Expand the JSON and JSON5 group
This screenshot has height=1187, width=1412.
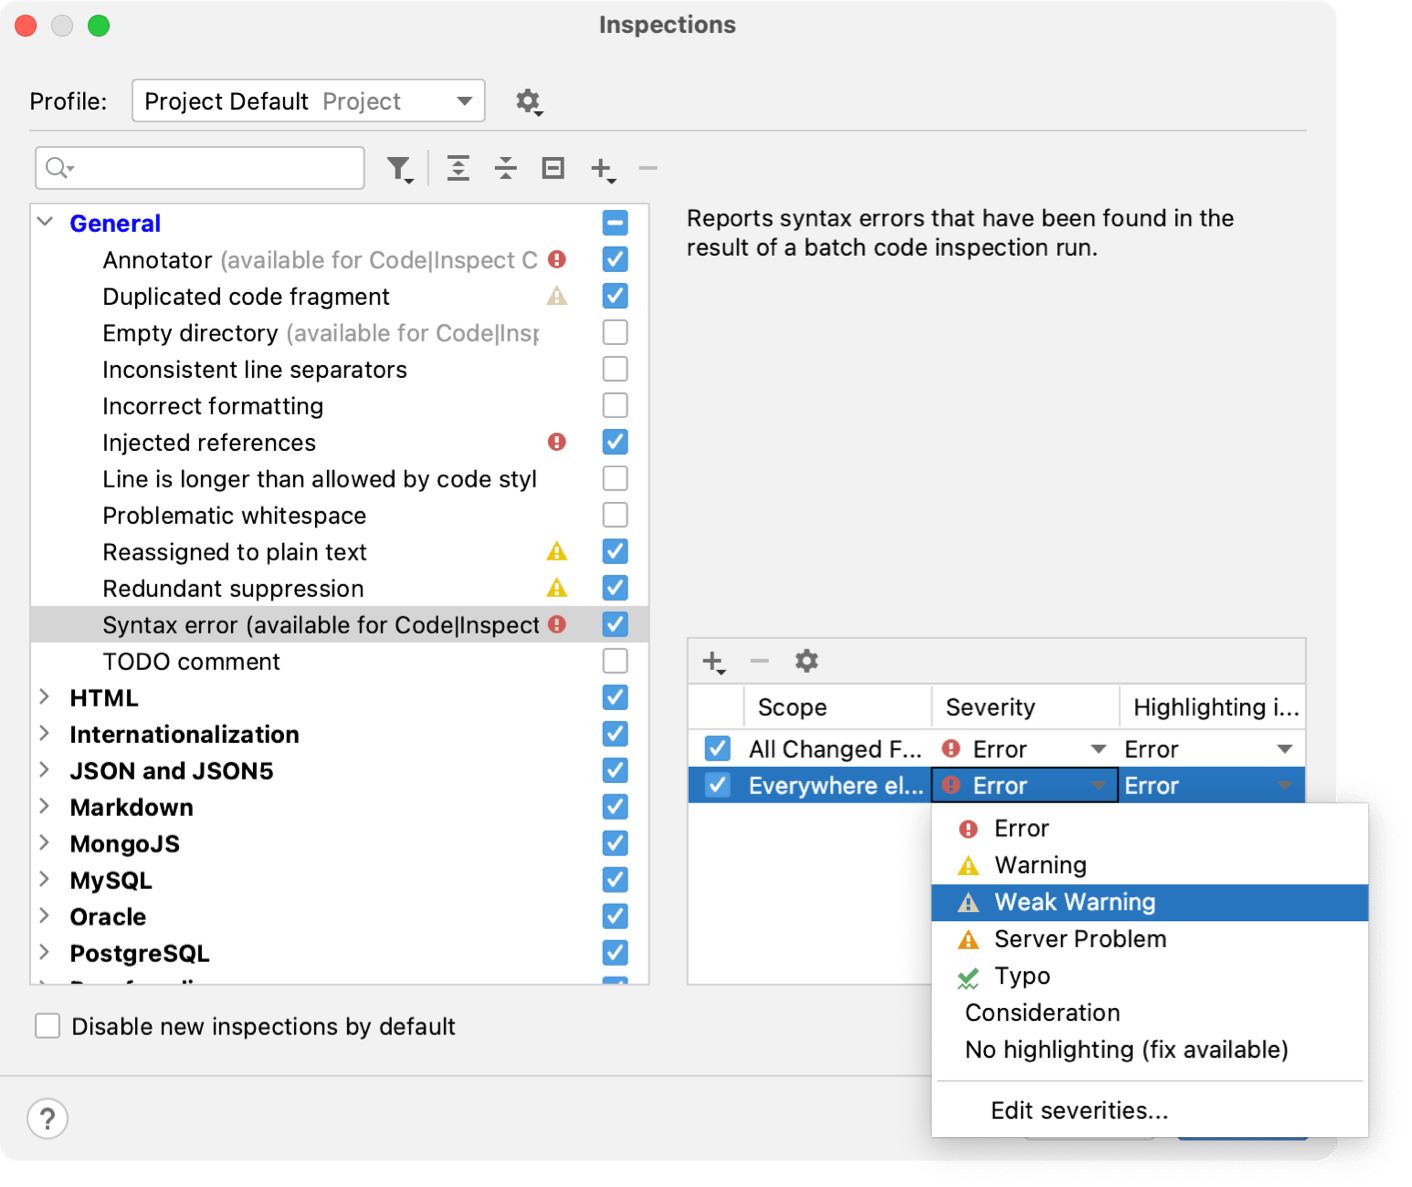point(45,770)
